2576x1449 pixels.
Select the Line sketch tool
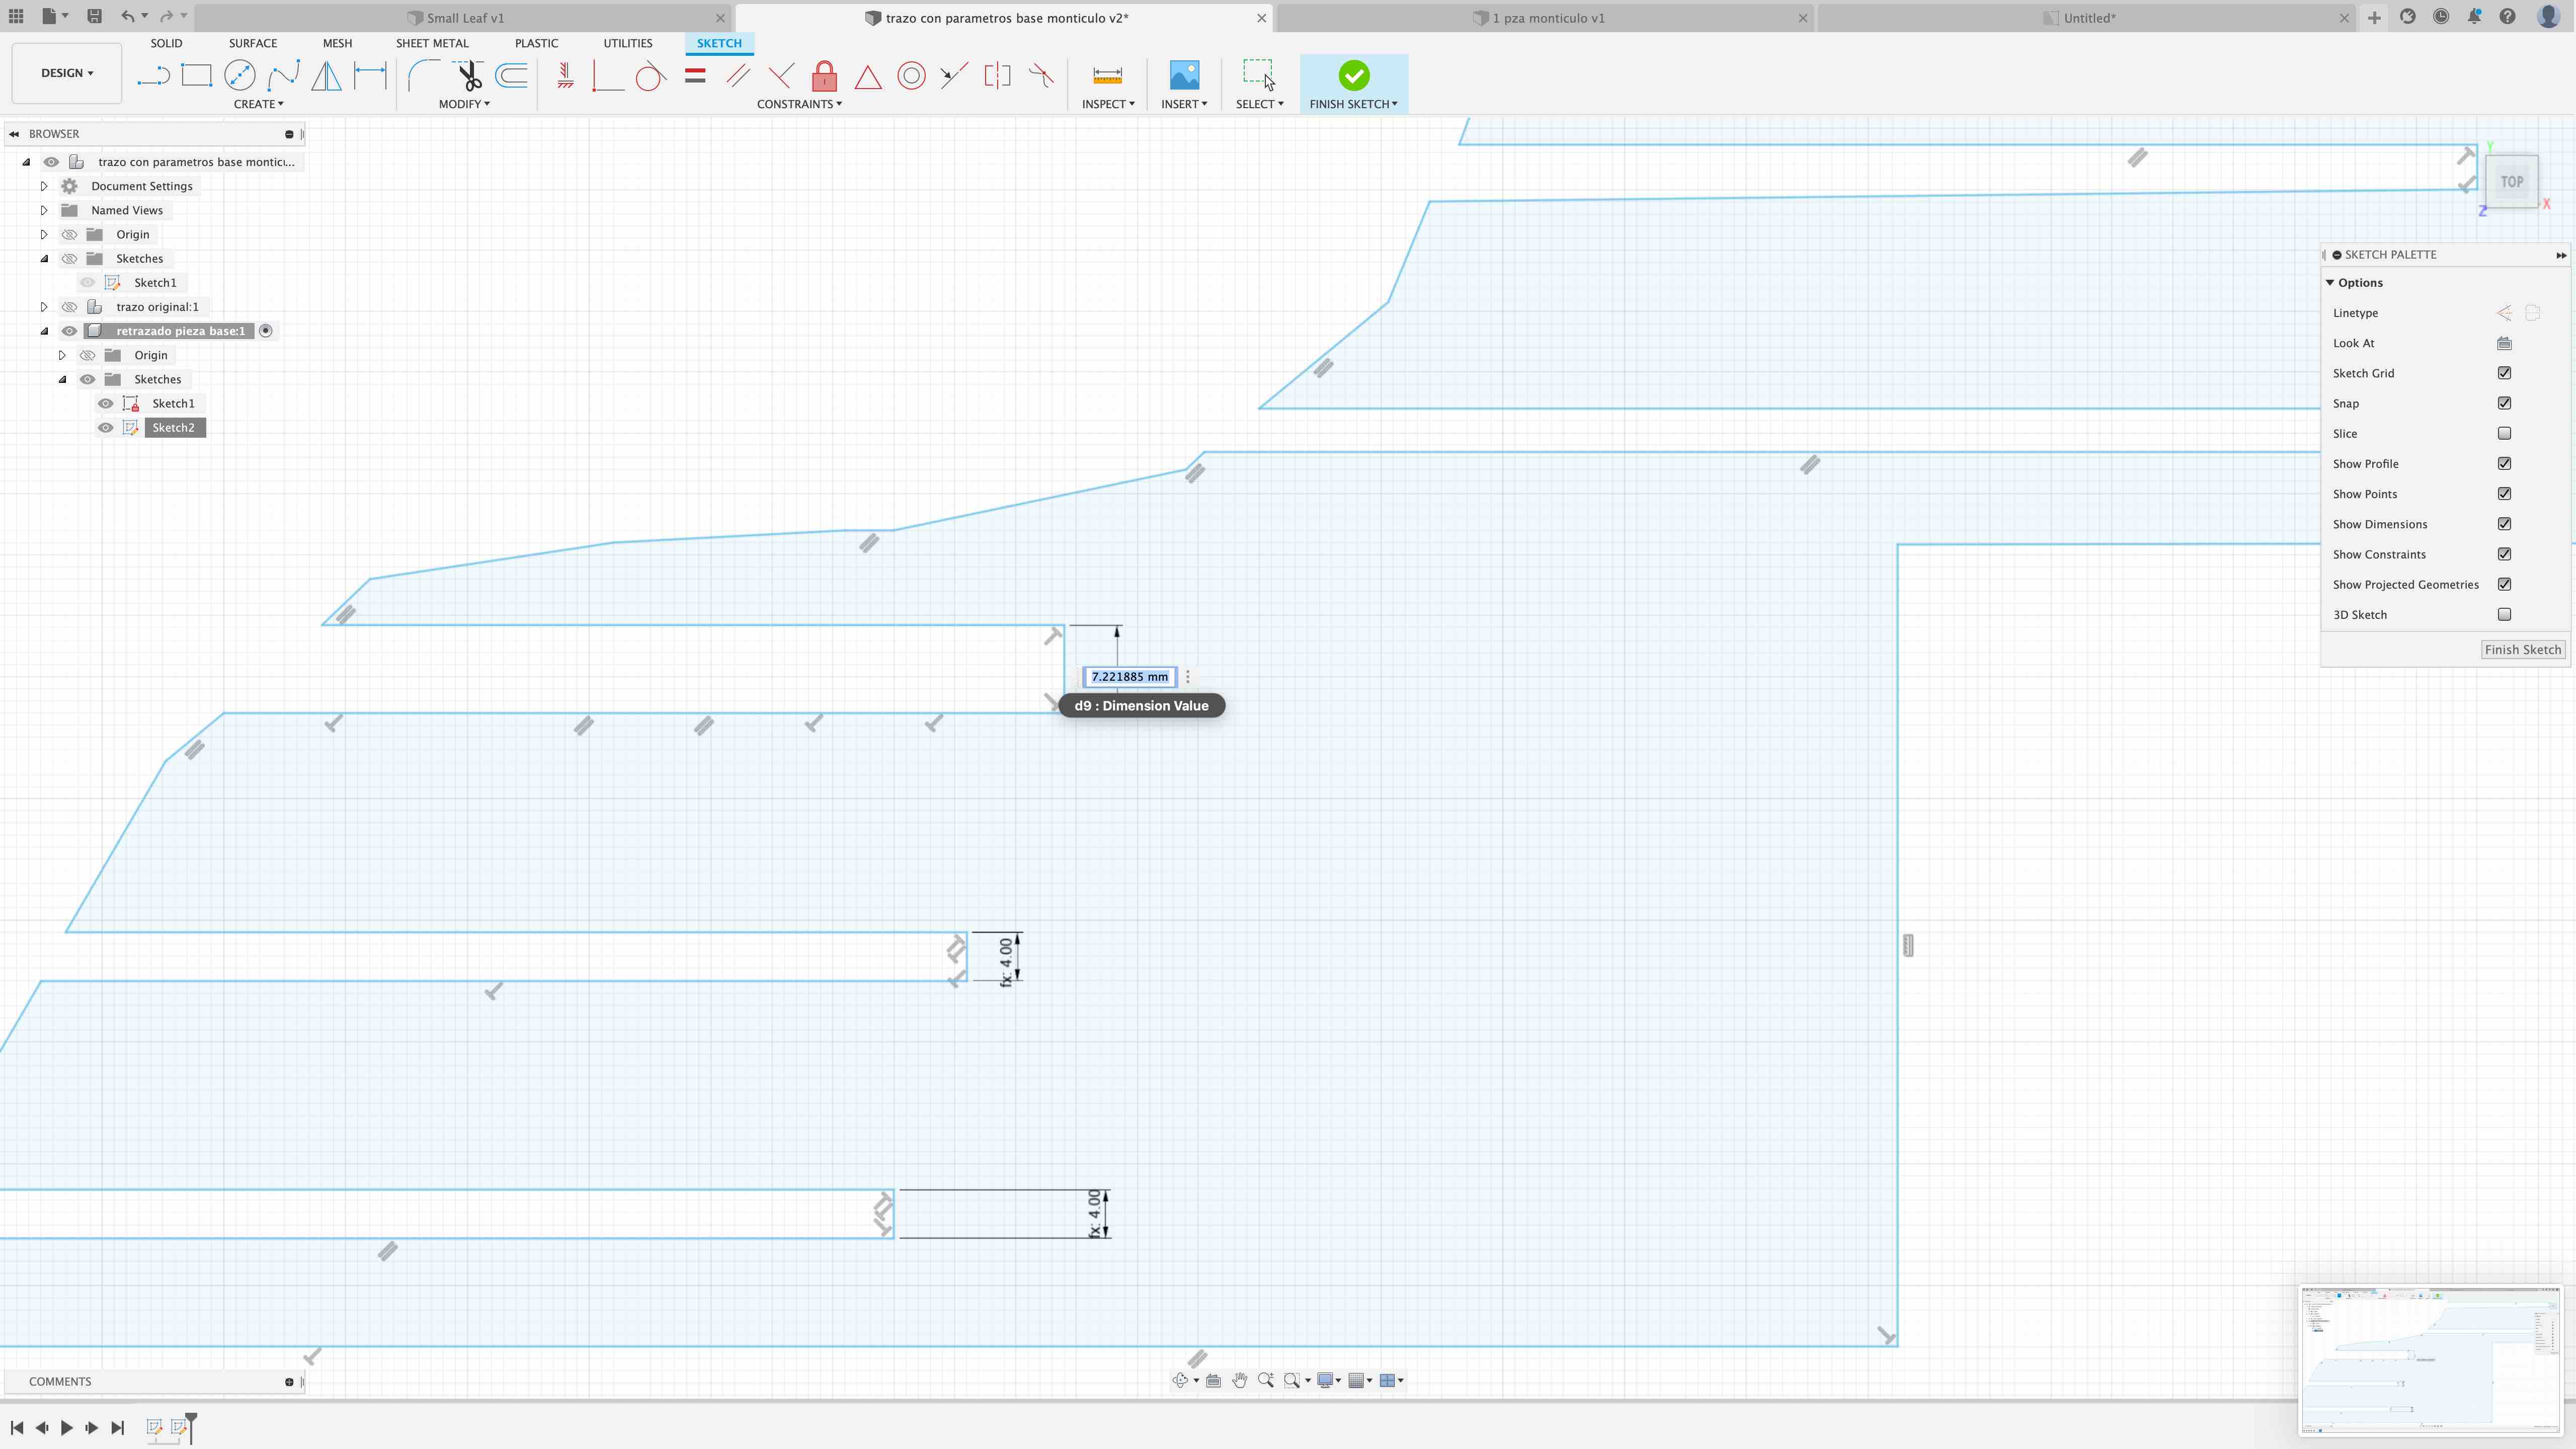[153, 76]
